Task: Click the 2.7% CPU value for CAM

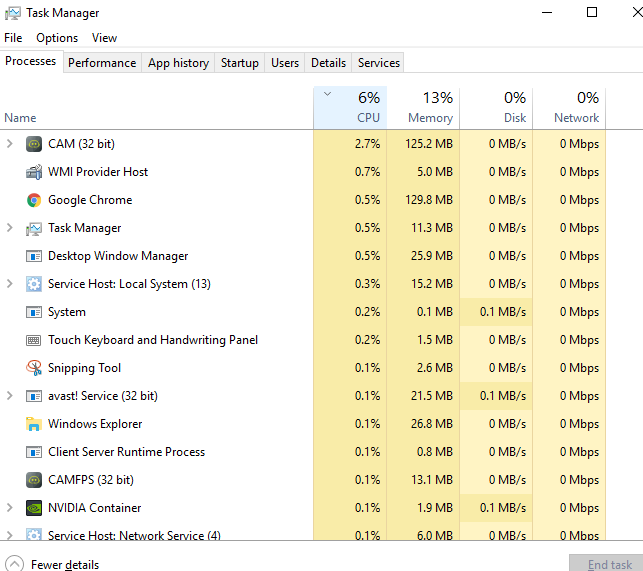Action: [367, 144]
